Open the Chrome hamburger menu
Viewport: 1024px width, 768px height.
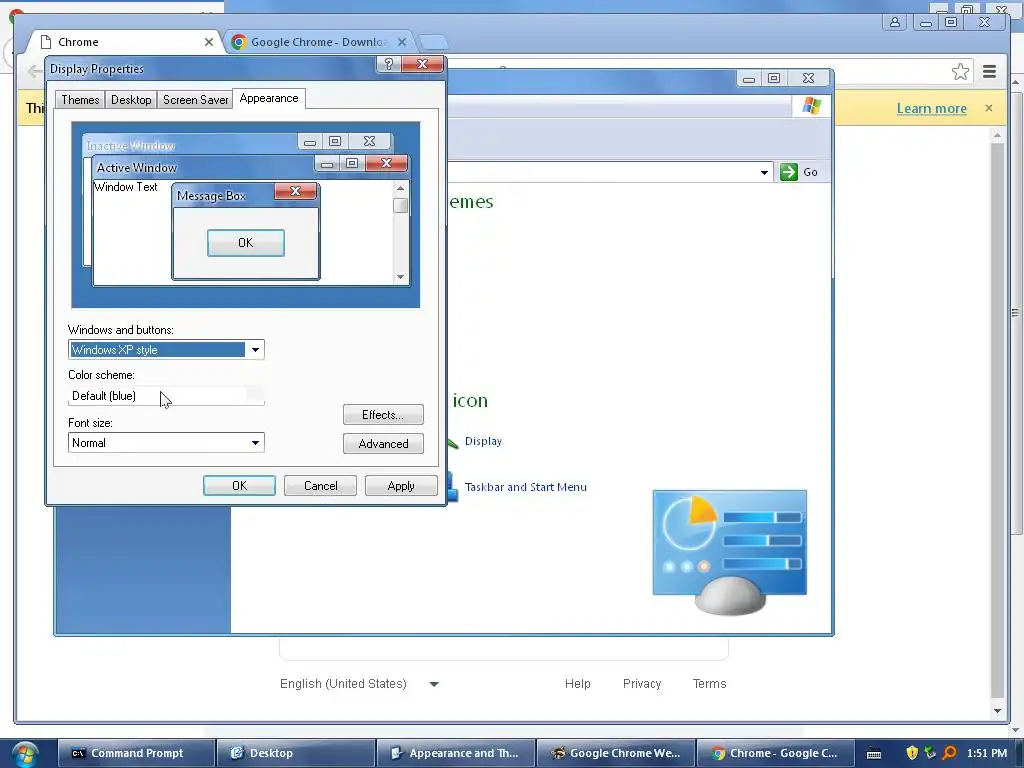click(x=989, y=72)
